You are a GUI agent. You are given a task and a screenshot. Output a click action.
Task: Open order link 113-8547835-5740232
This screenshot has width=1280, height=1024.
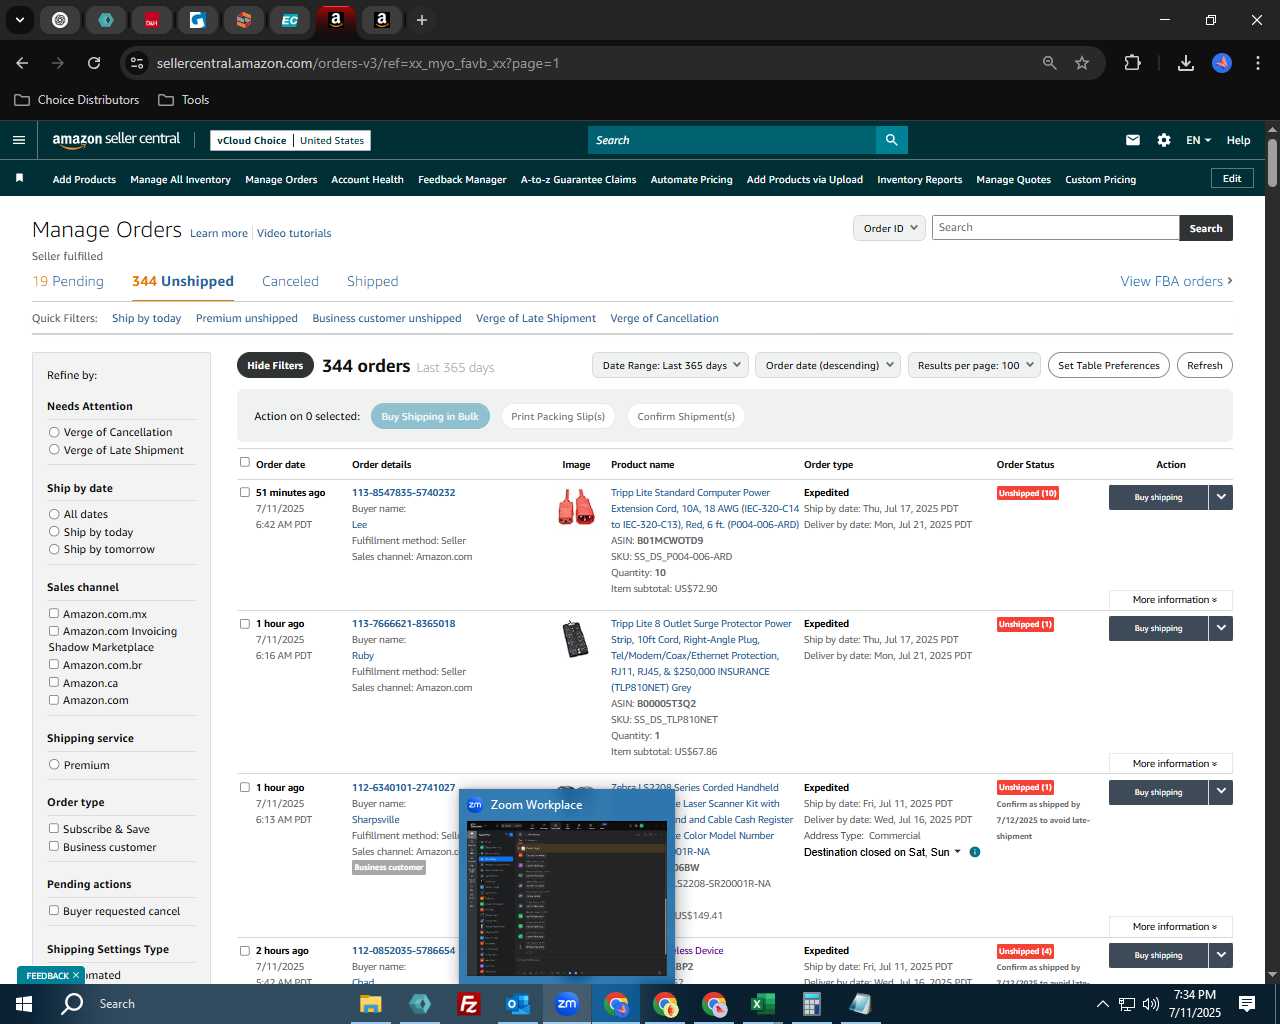coord(403,492)
